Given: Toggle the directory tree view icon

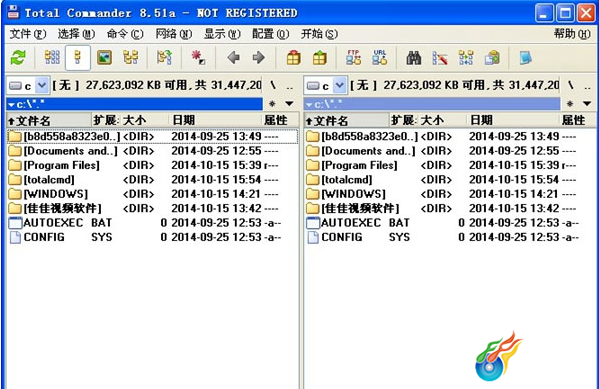Looking at the screenshot, I should (x=130, y=58).
